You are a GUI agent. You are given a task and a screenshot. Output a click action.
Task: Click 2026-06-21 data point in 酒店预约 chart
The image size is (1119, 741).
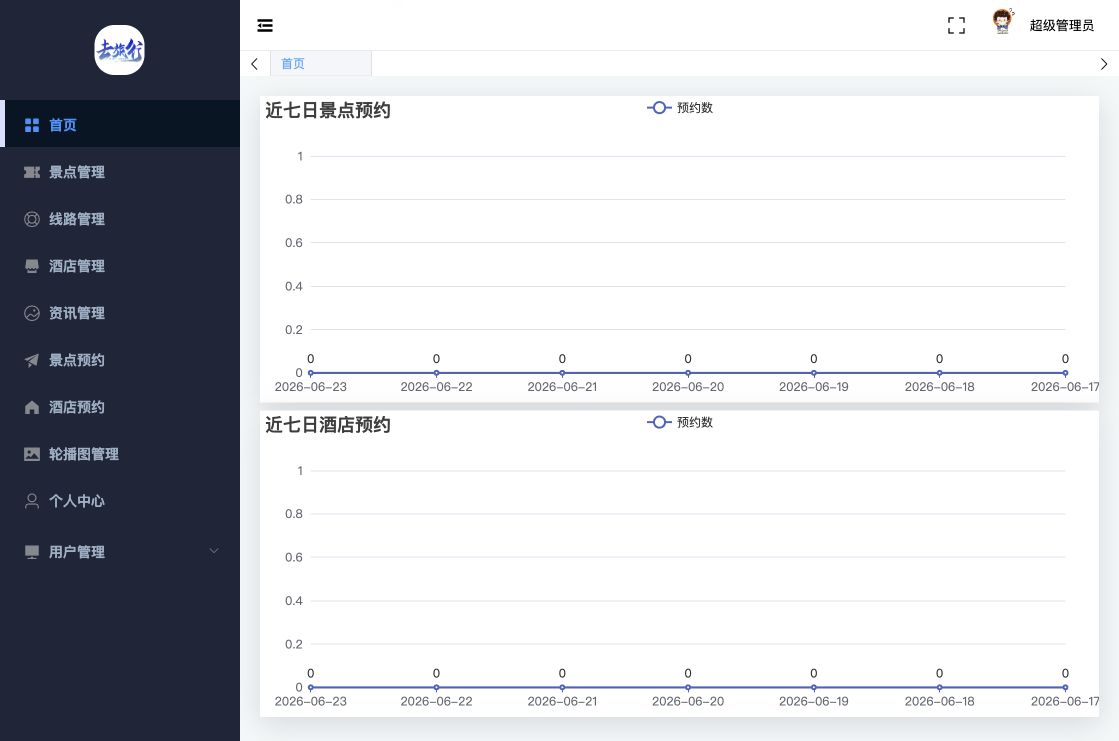tap(562, 687)
